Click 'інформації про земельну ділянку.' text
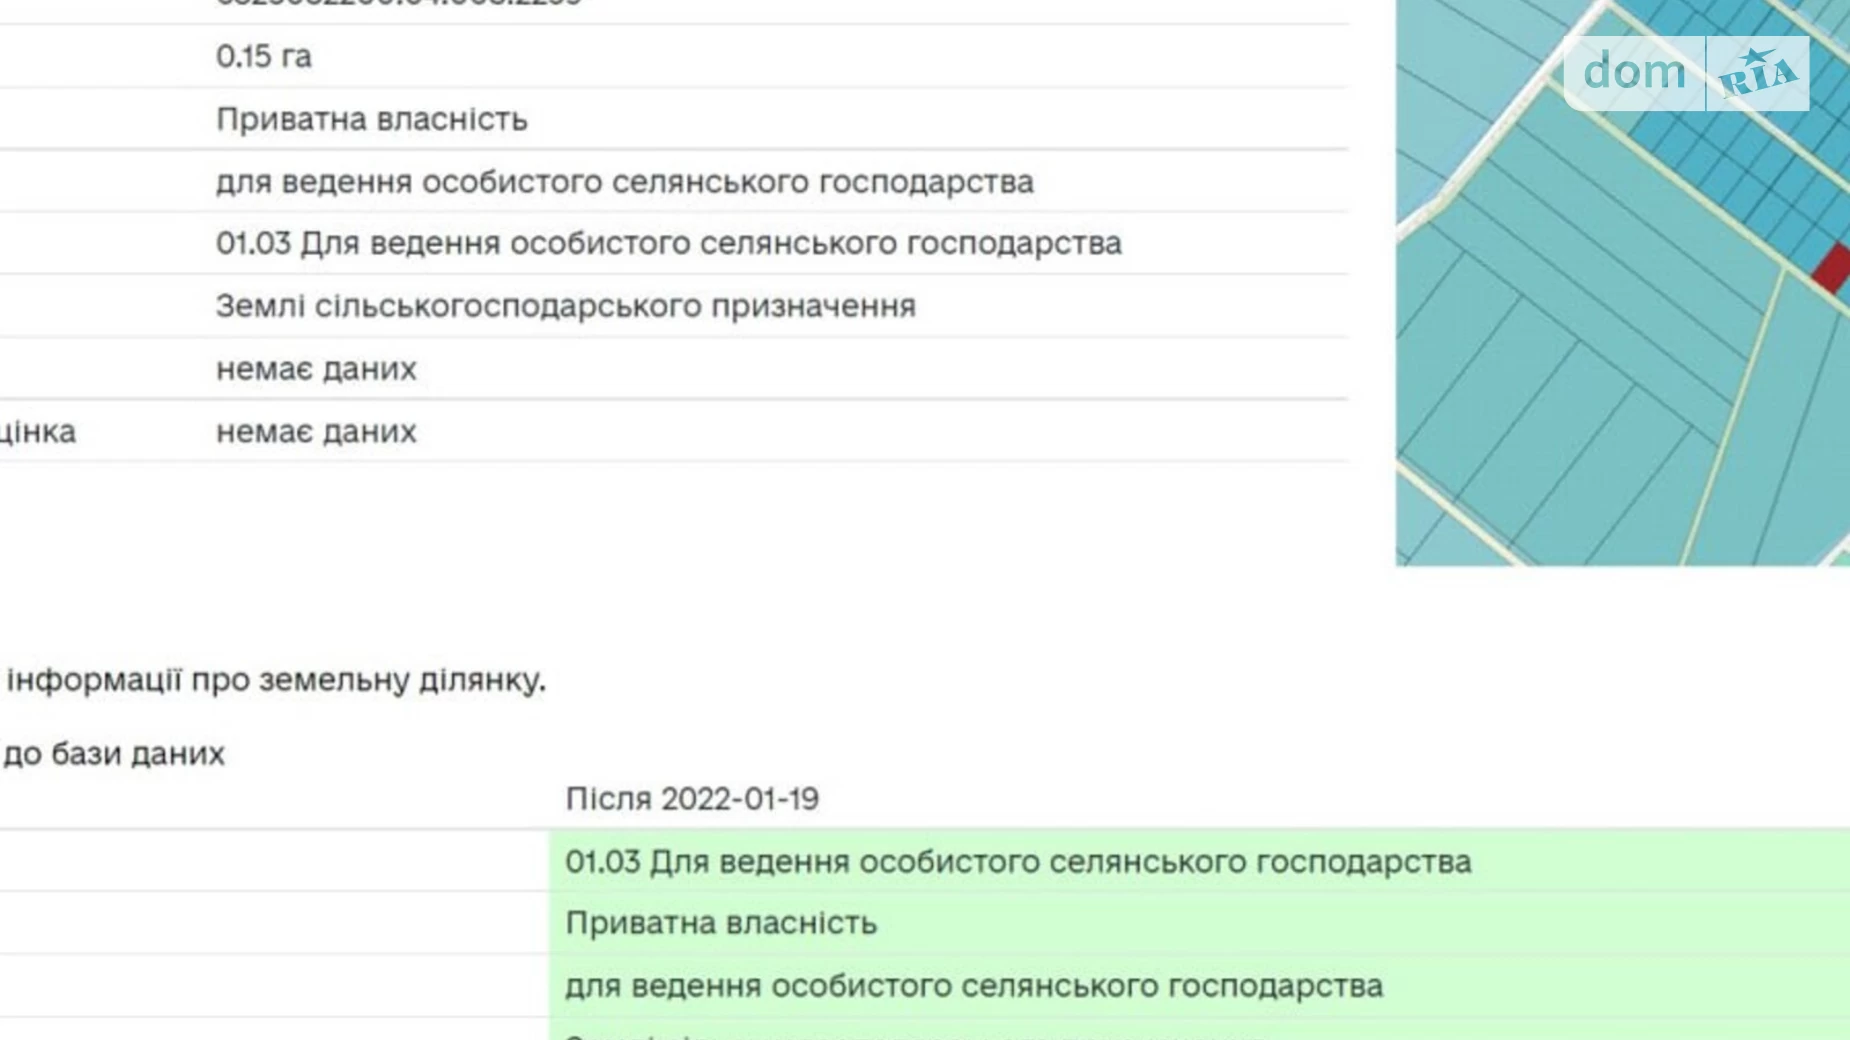Viewport: 1850px width, 1040px height. click(276, 680)
